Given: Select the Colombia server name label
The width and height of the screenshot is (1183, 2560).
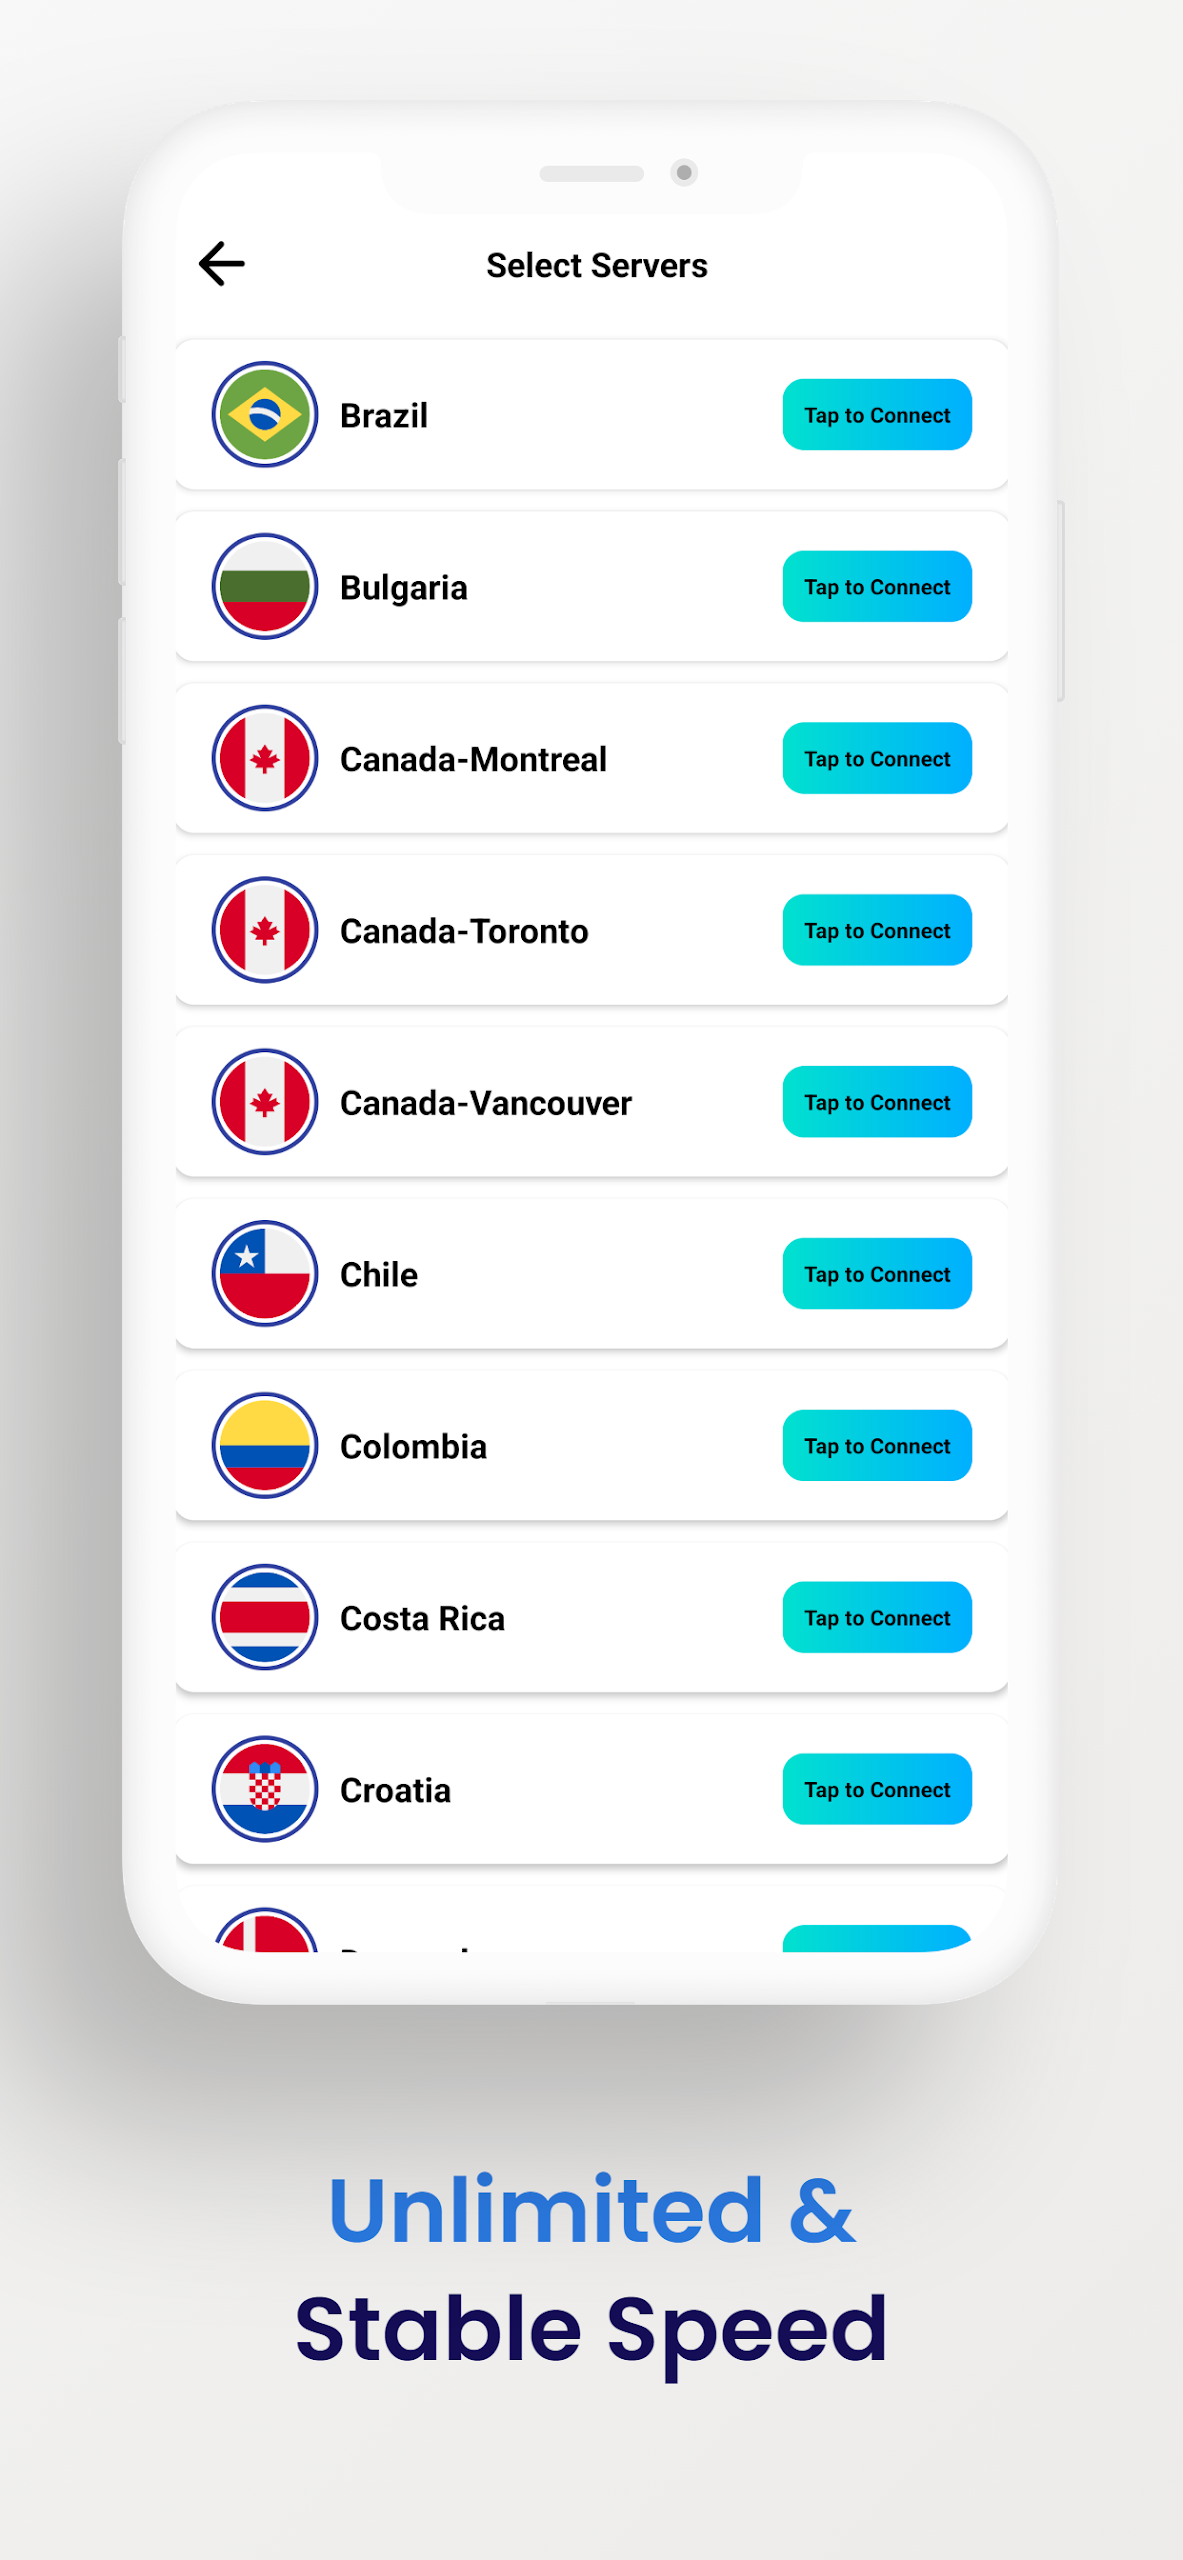Looking at the screenshot, I should 413,1447.
